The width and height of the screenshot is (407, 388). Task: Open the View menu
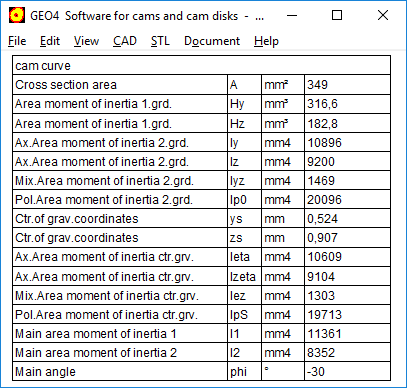(86, 41)
